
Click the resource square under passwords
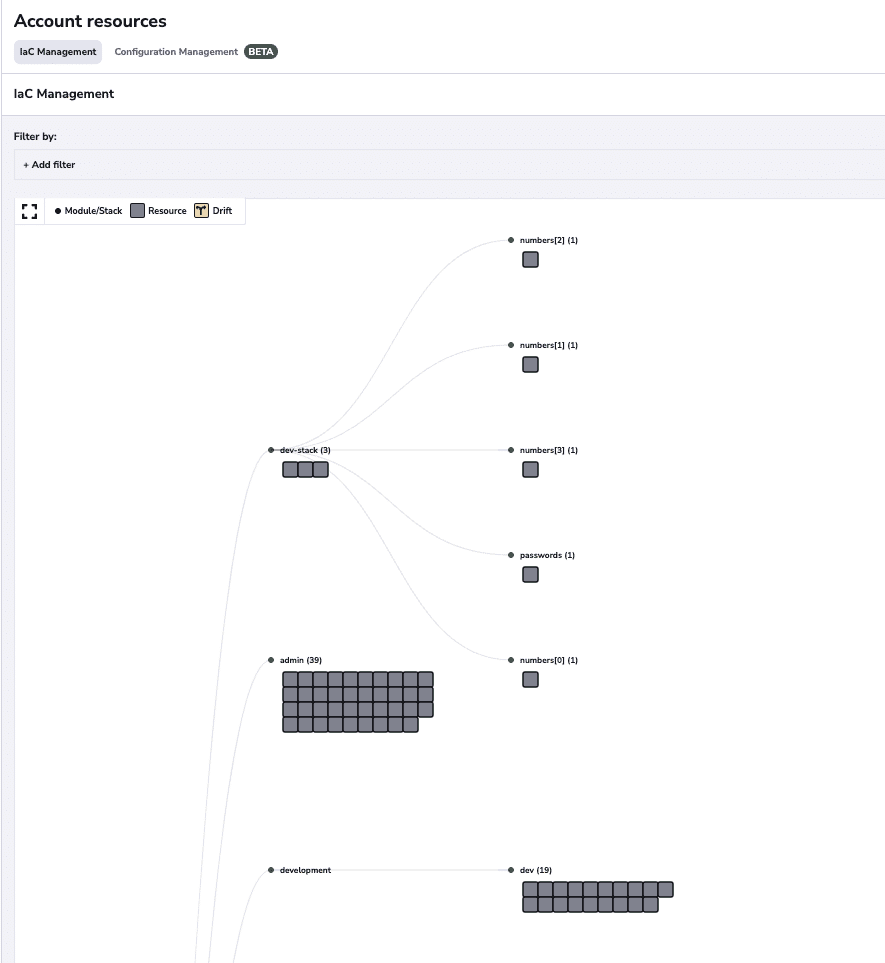531,575
